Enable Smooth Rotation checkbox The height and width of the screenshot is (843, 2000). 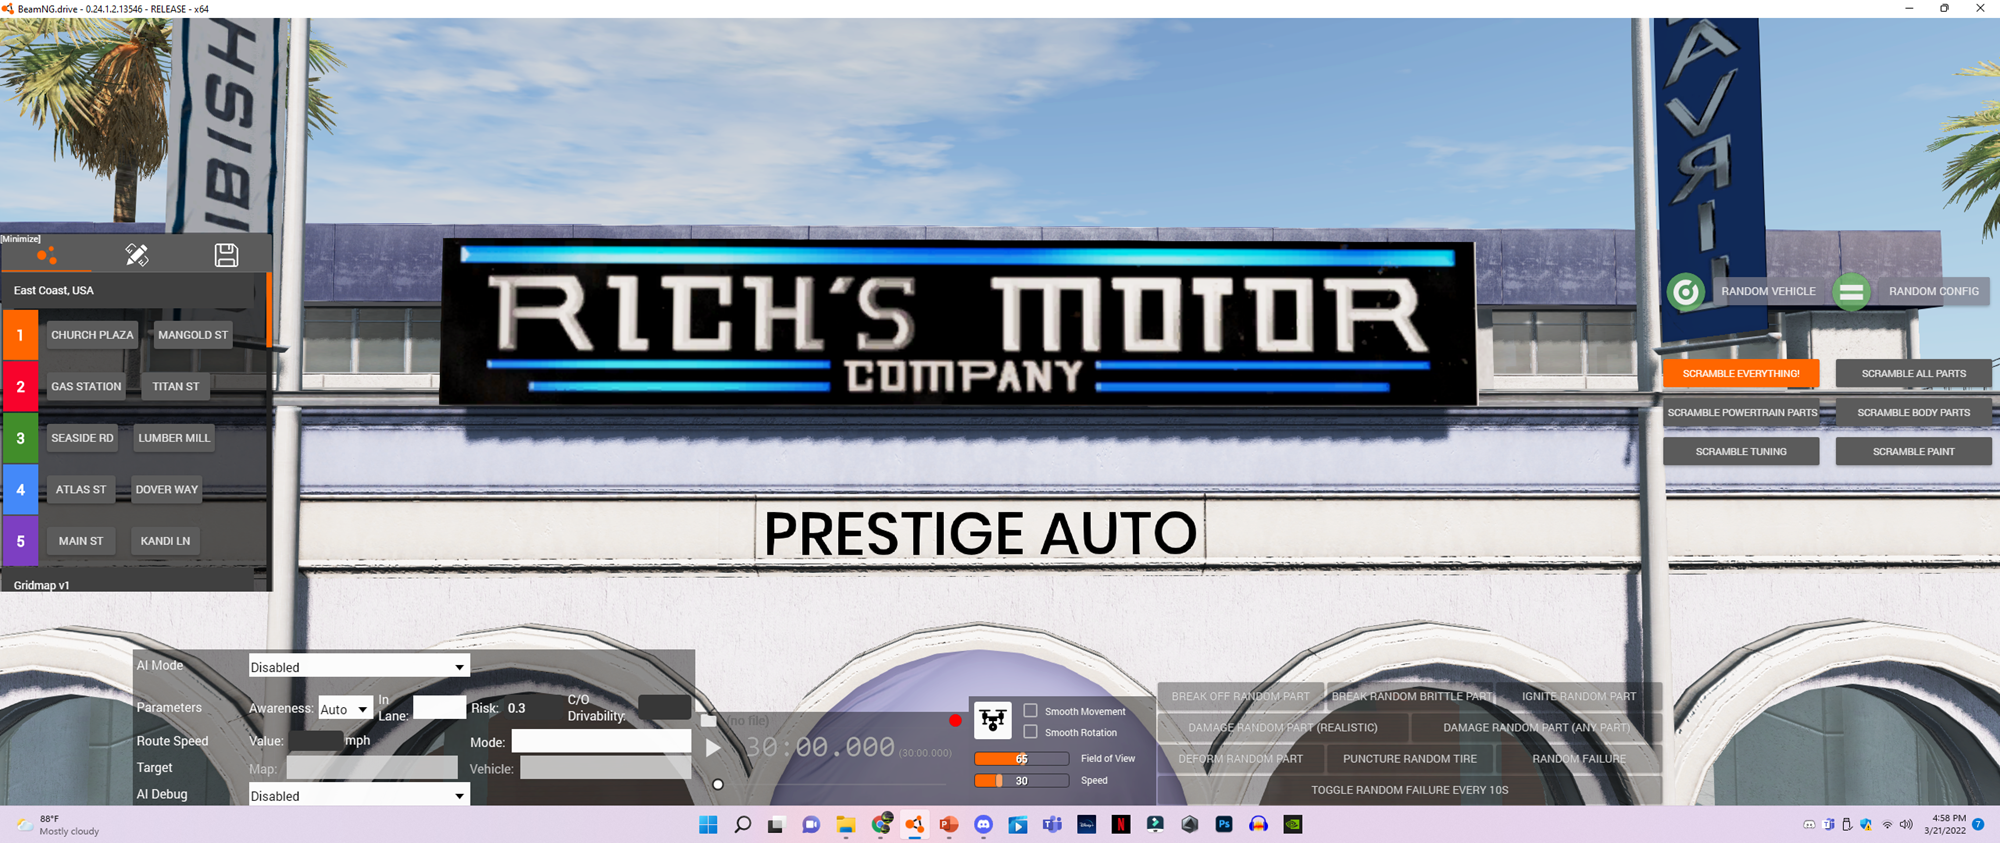click(1030, 732)
